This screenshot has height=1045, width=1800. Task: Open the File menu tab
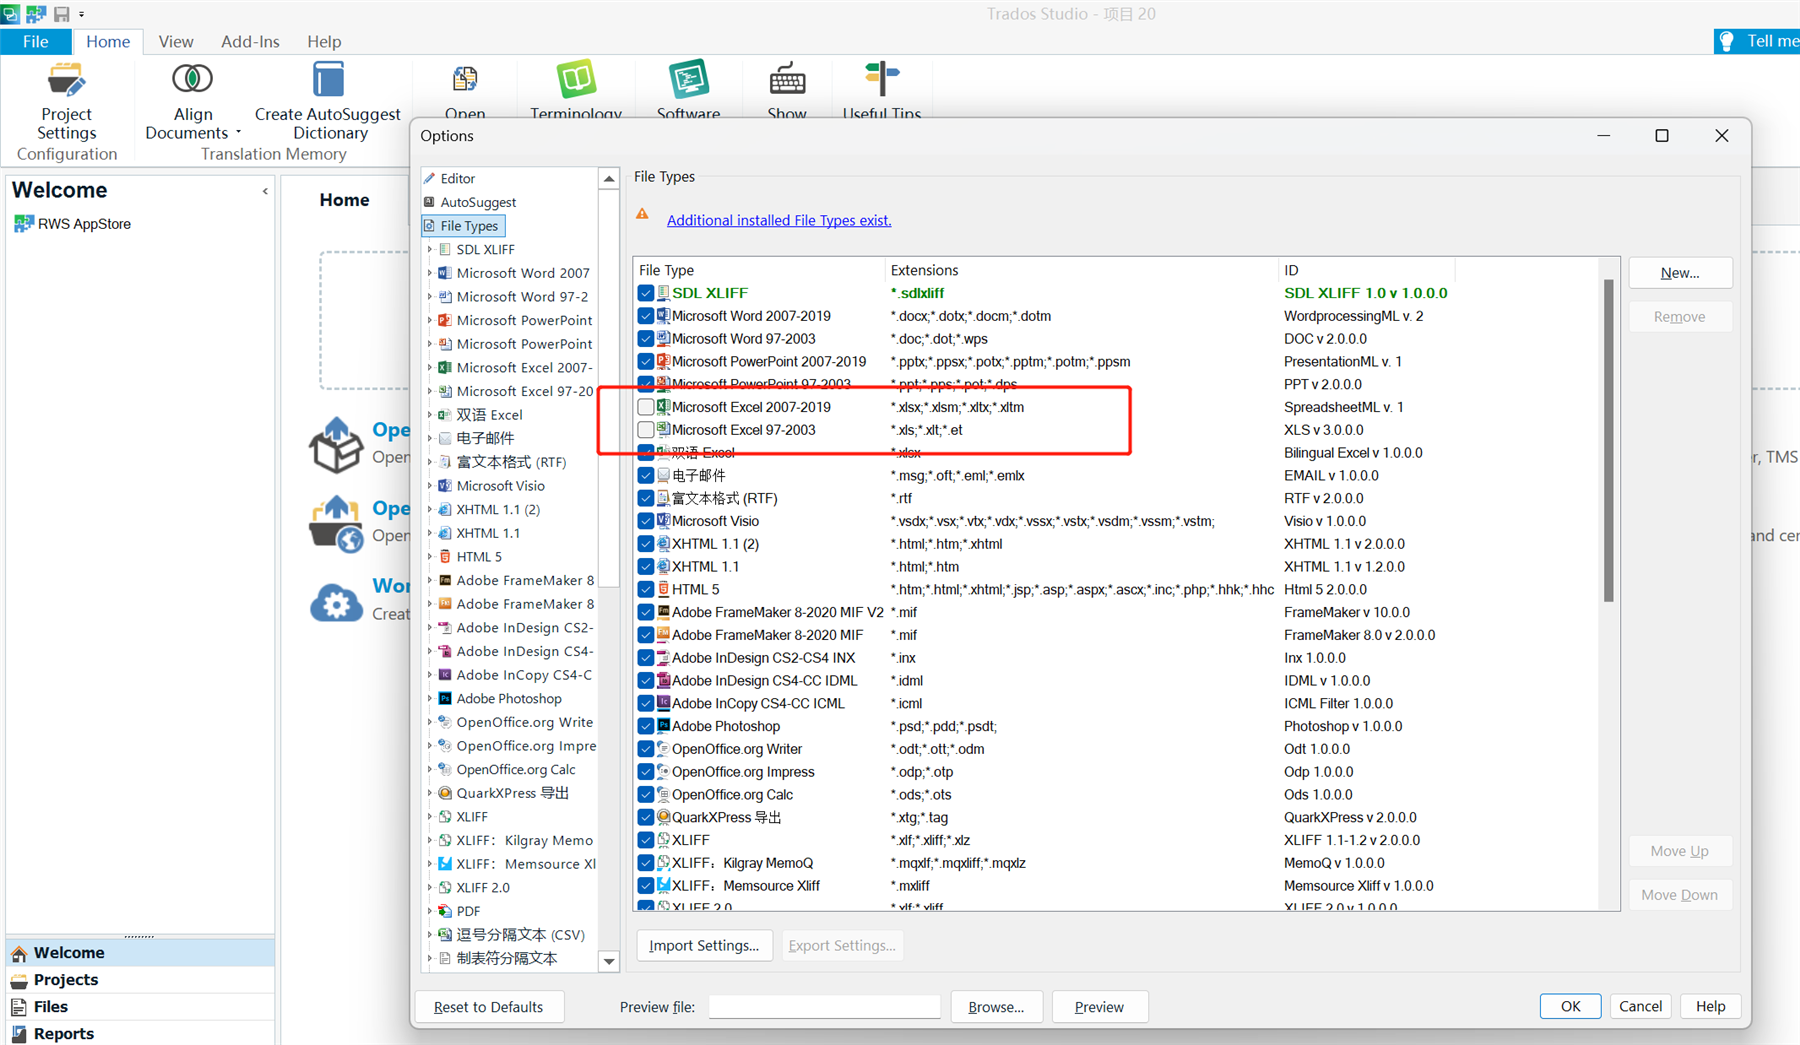tap(36, 41)
